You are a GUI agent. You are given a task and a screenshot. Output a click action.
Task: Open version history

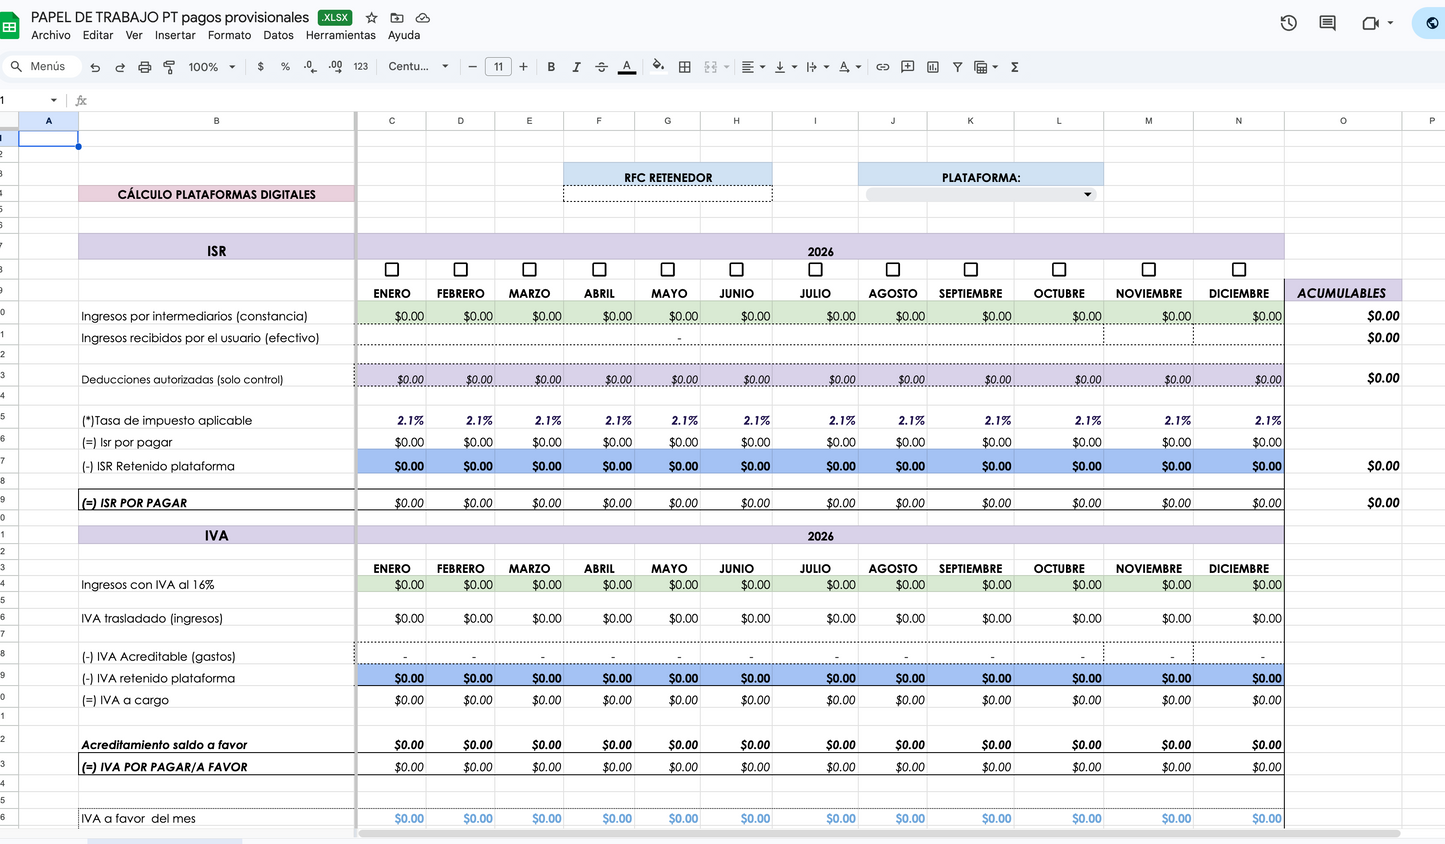(x=1288, y=23)
